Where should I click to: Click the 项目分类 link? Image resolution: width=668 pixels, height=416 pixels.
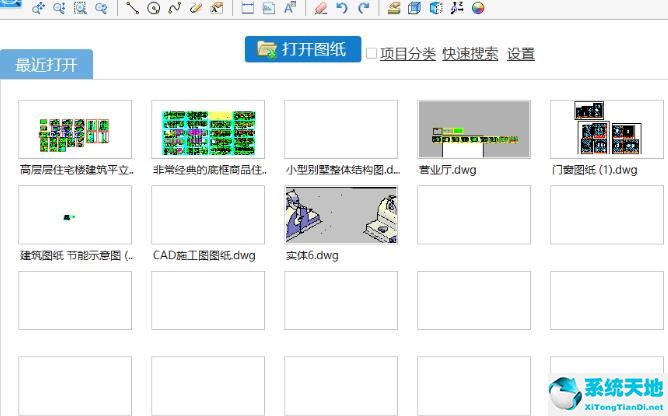[x=408, y=54]
